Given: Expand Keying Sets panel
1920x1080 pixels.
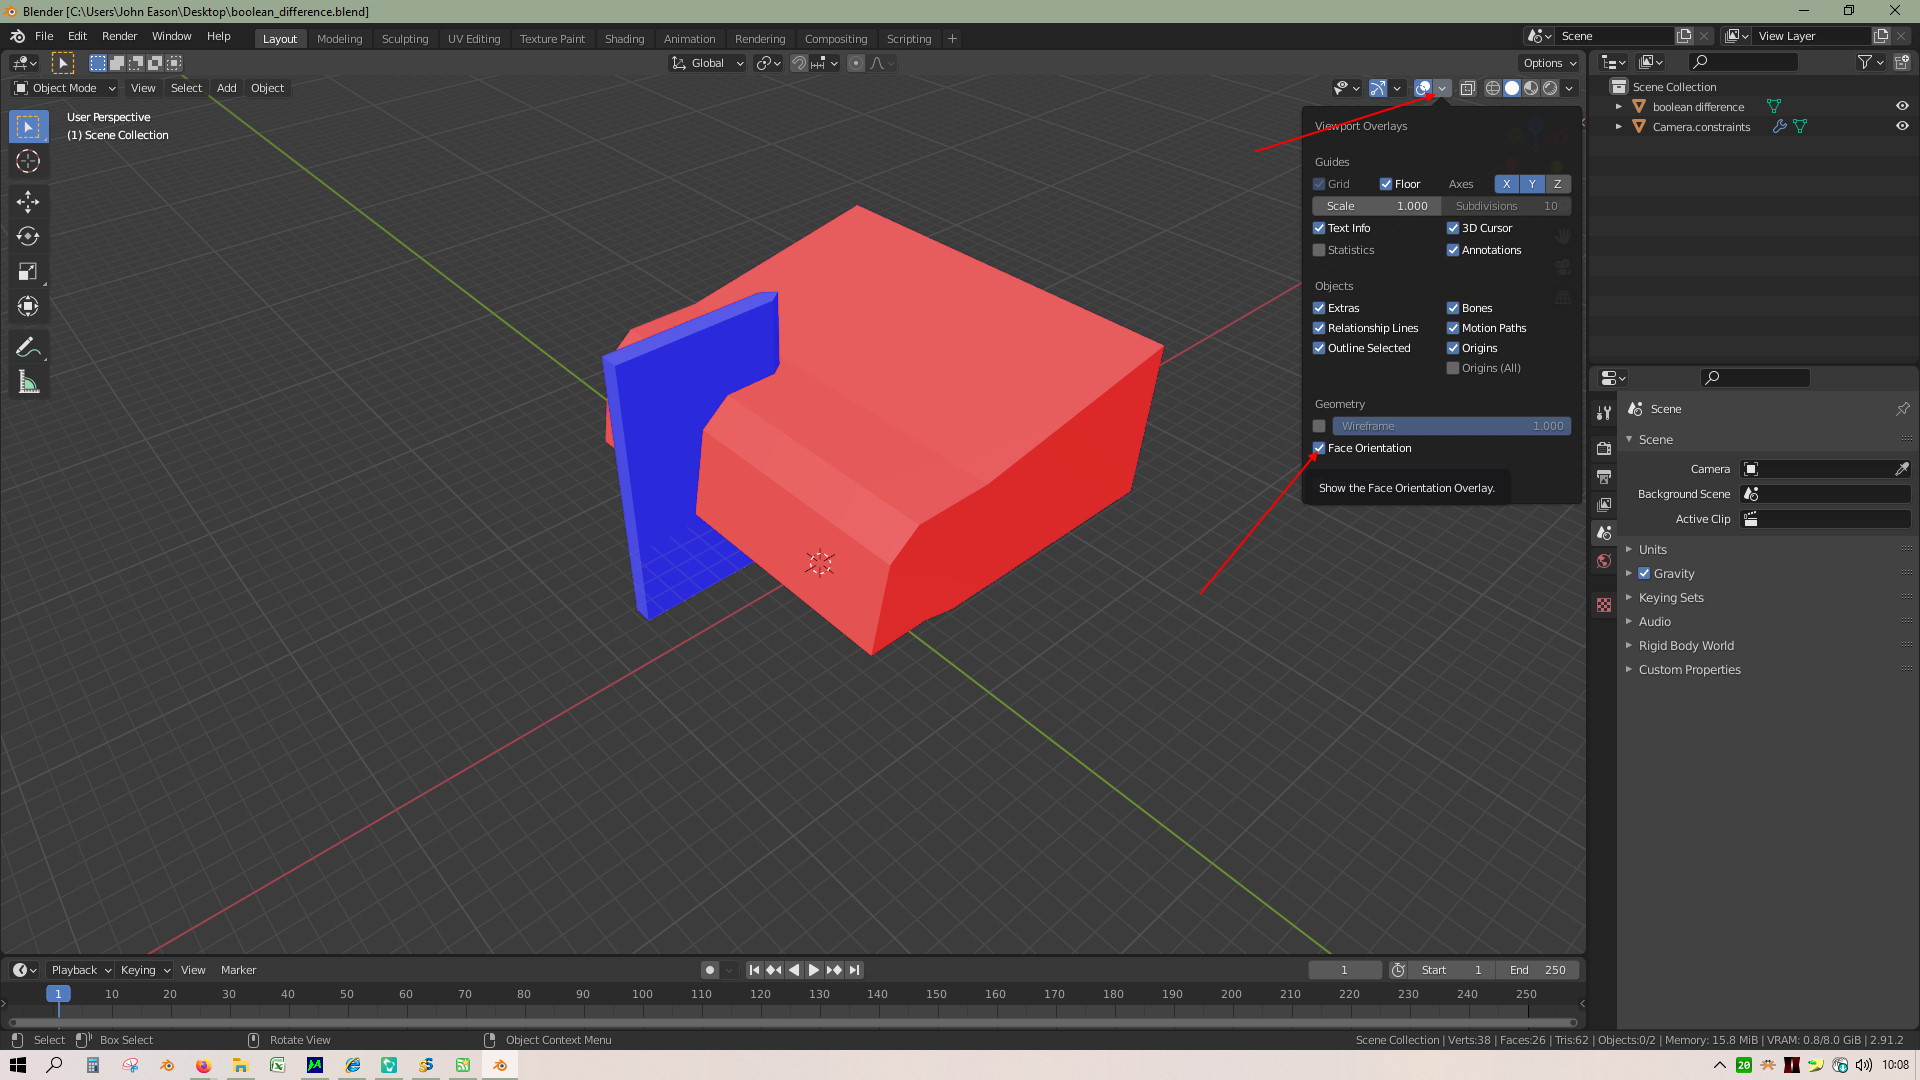Looking at the screenshot, I should 1670,597.
